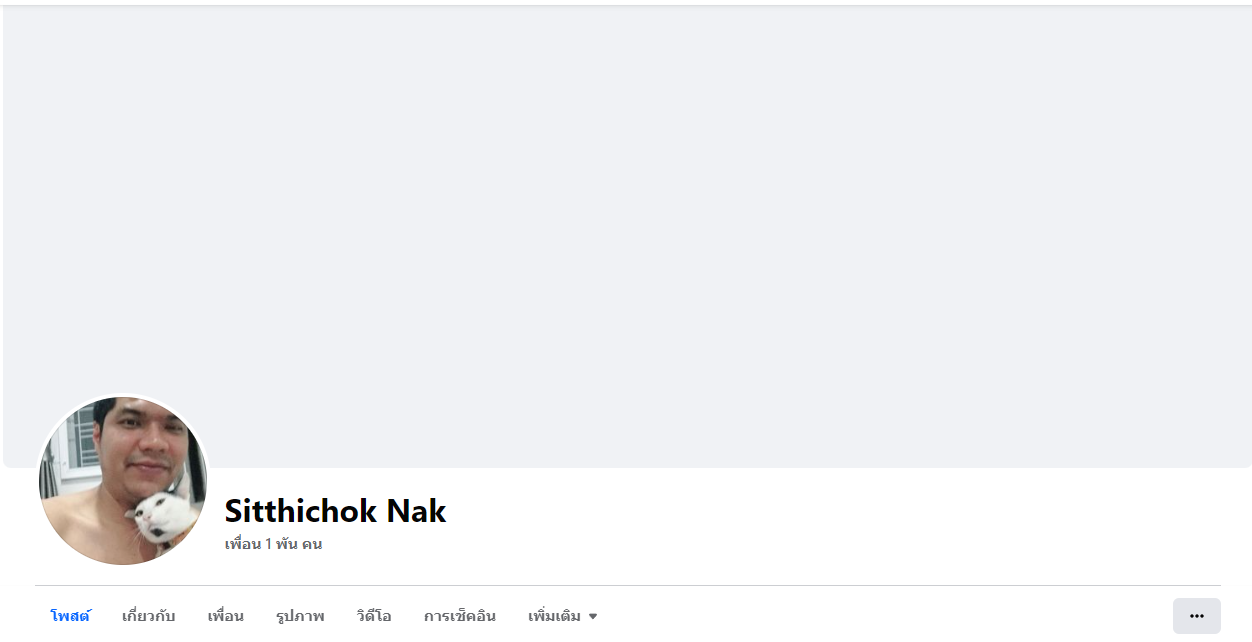
Task: Click the เพื่อน 1 พัน คน friends count
Action: tap(273, 544)
